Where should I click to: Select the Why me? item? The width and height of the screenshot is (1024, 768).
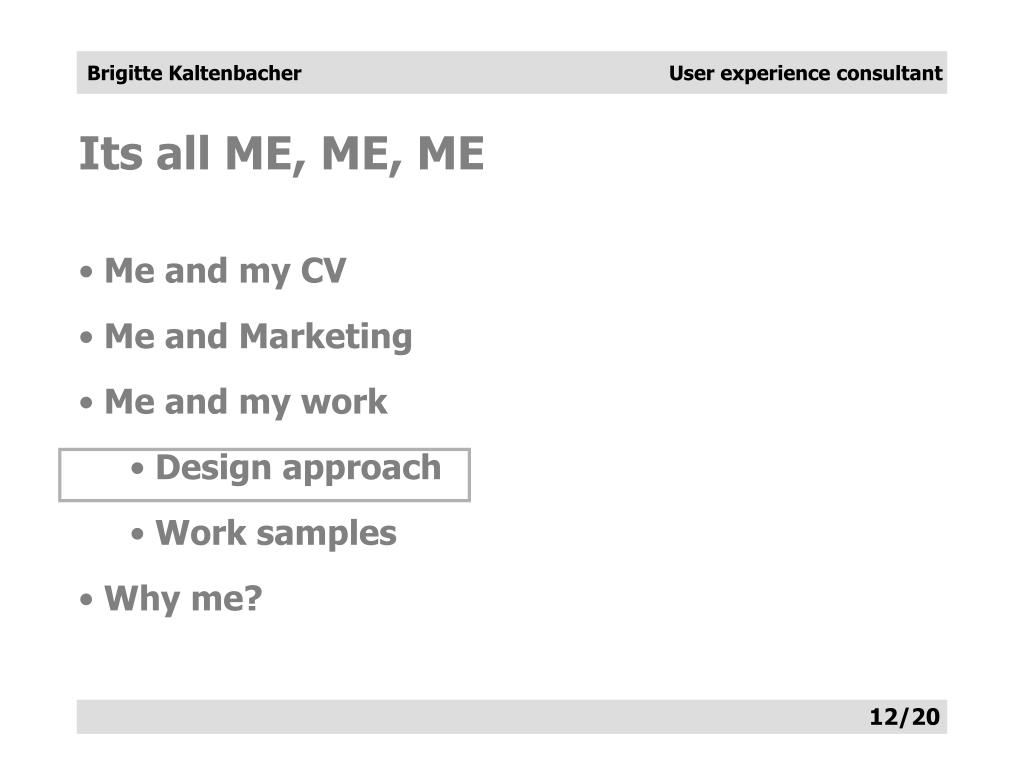(183, 598)
